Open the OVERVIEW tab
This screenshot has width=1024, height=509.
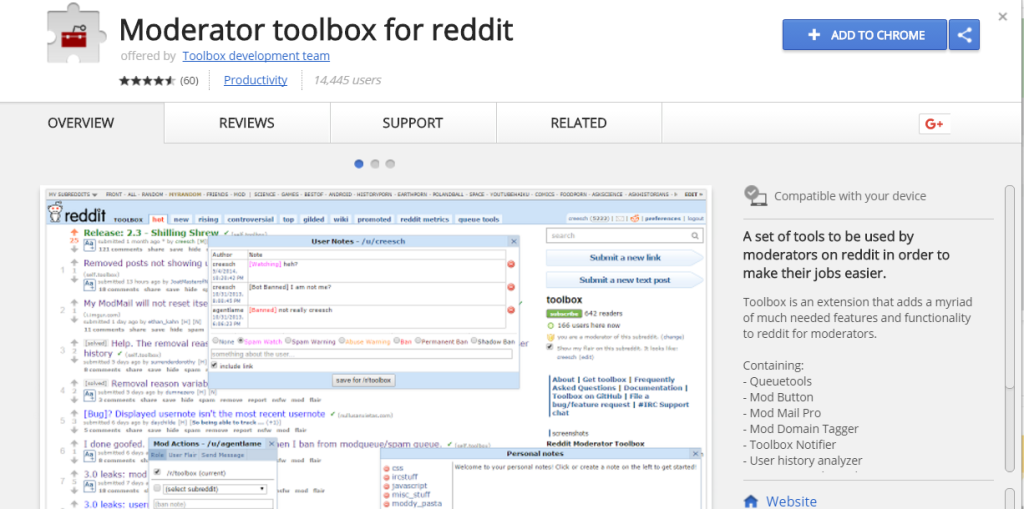(81, 123)
